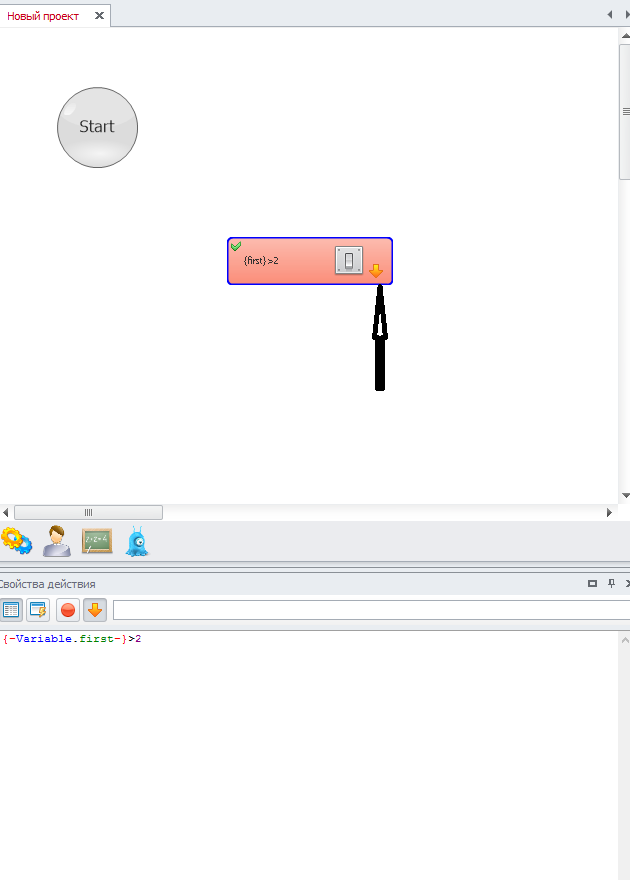Switch to the Новый проект tab
Image resolution: width=630 pixels, height=880 pixels.
coord(43,16)
